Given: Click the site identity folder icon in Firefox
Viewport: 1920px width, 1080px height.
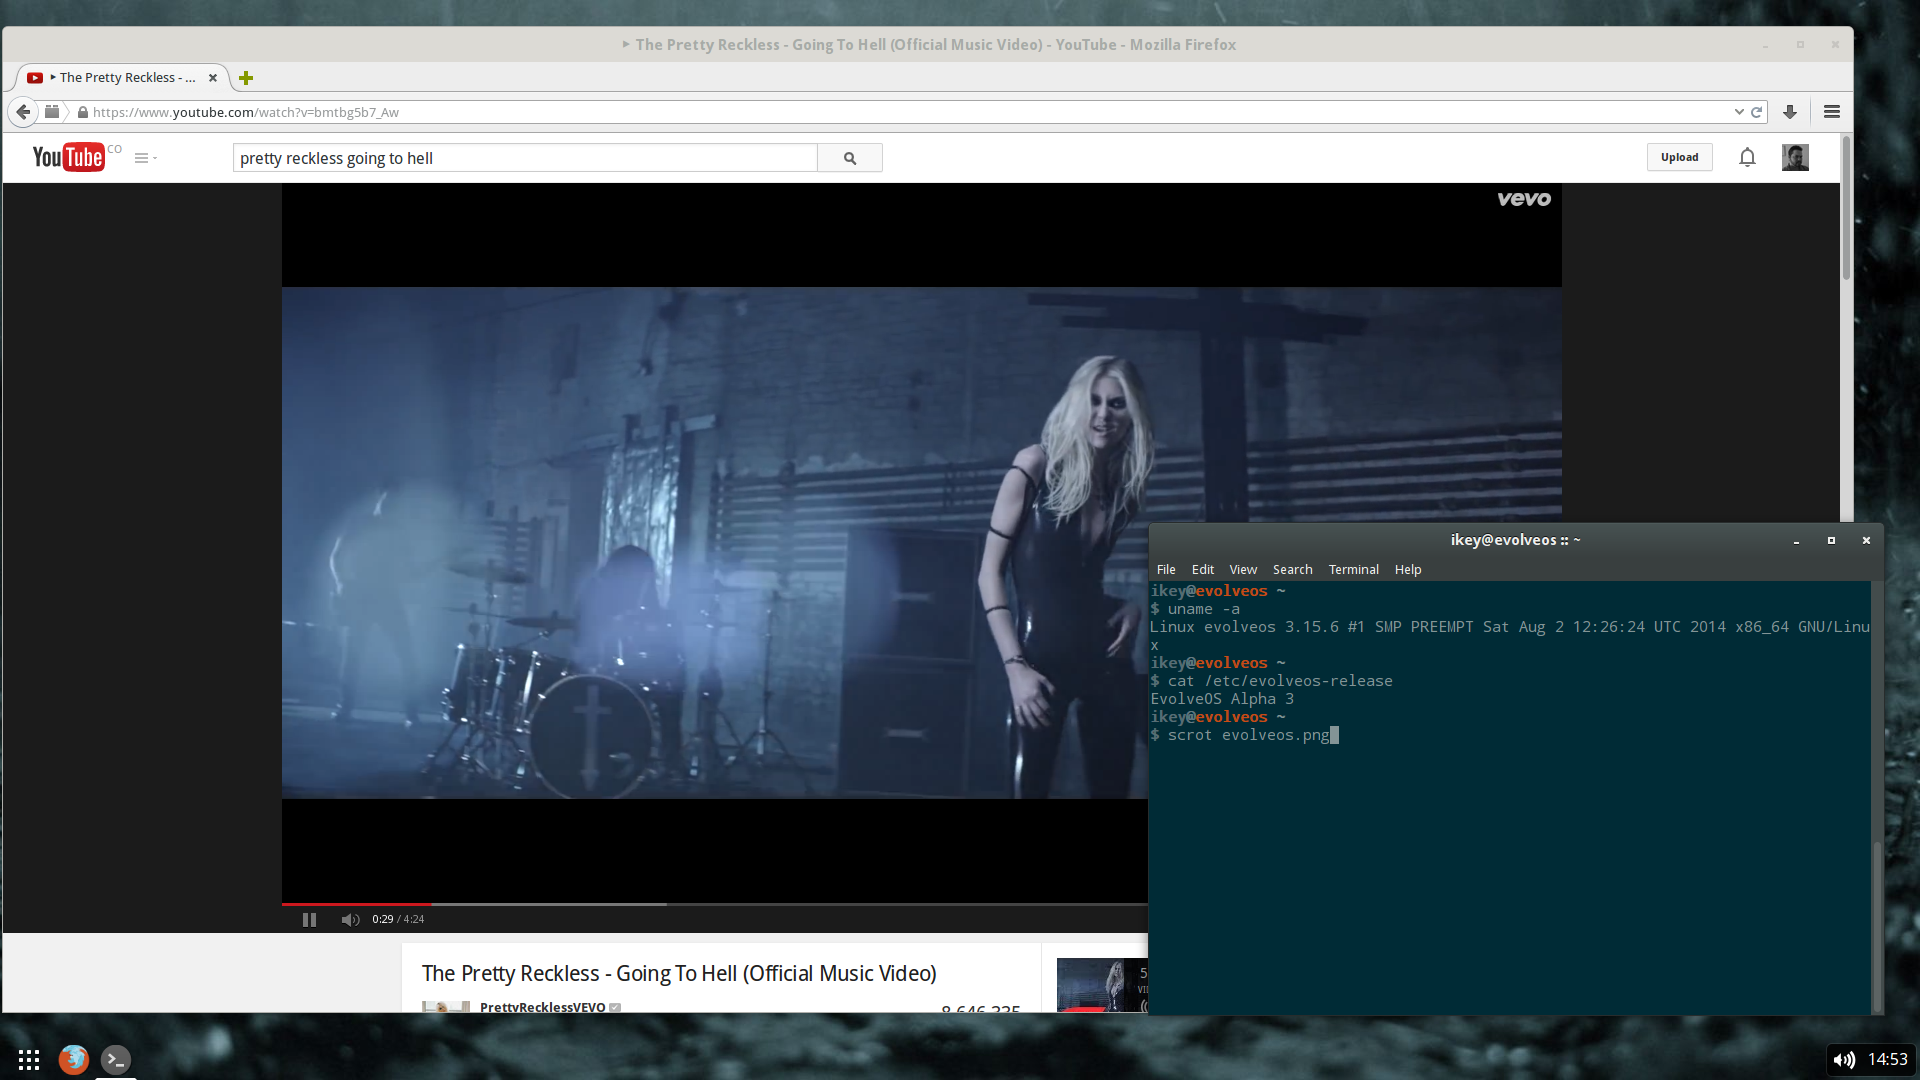Looking at the screenshot, I should coord(52,112).
